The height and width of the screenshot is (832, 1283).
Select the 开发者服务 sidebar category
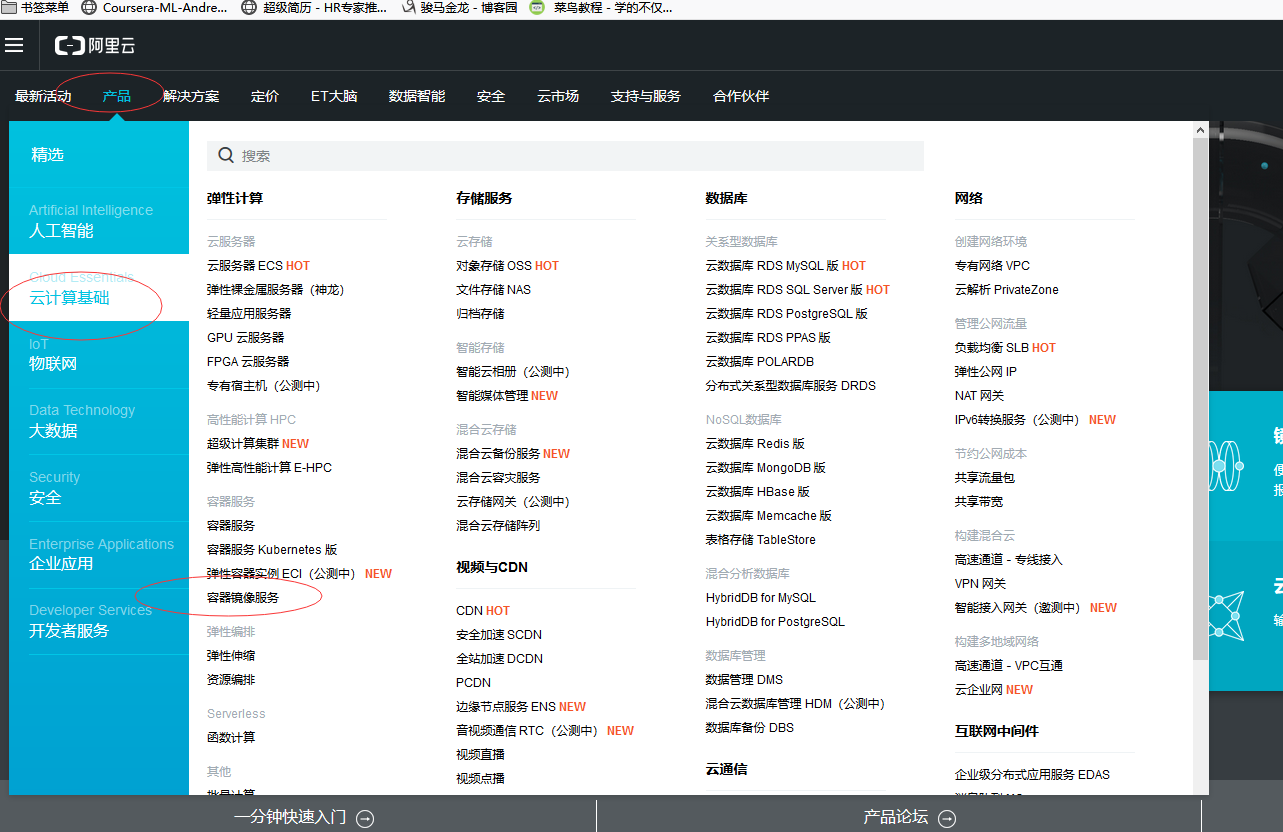[99, 621]
